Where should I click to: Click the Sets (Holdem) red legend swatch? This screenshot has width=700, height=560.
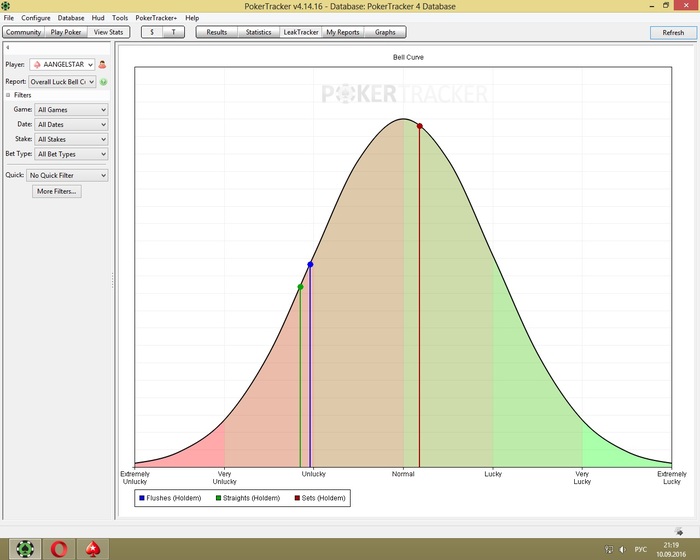297,498
